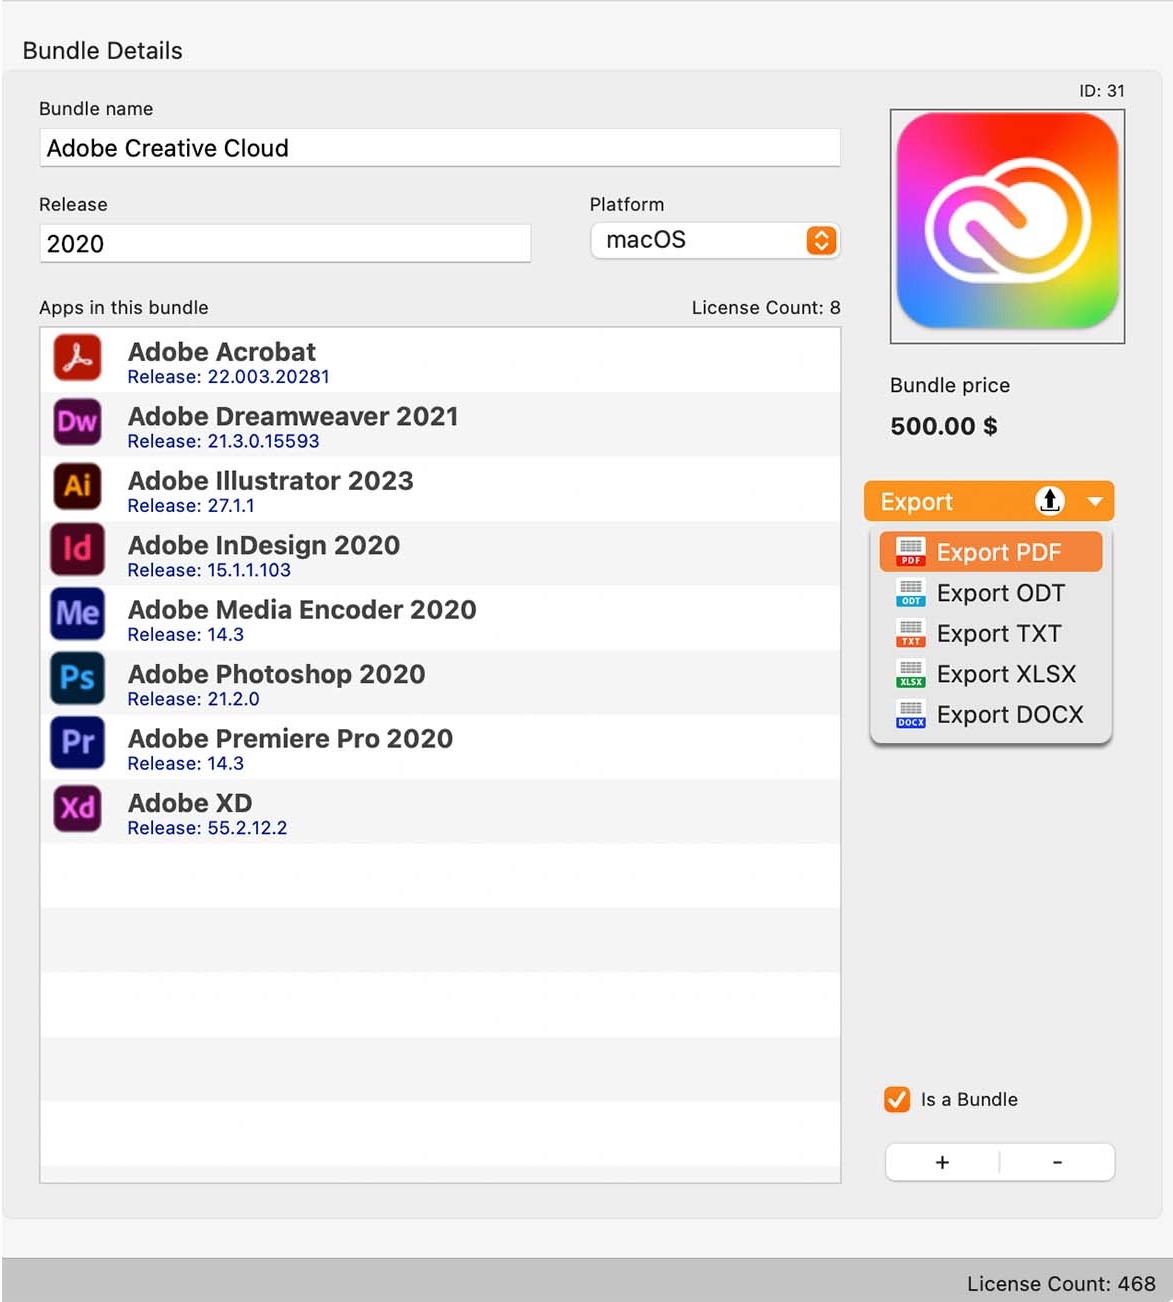Select the Dreamweaver Dw icon

77,422
